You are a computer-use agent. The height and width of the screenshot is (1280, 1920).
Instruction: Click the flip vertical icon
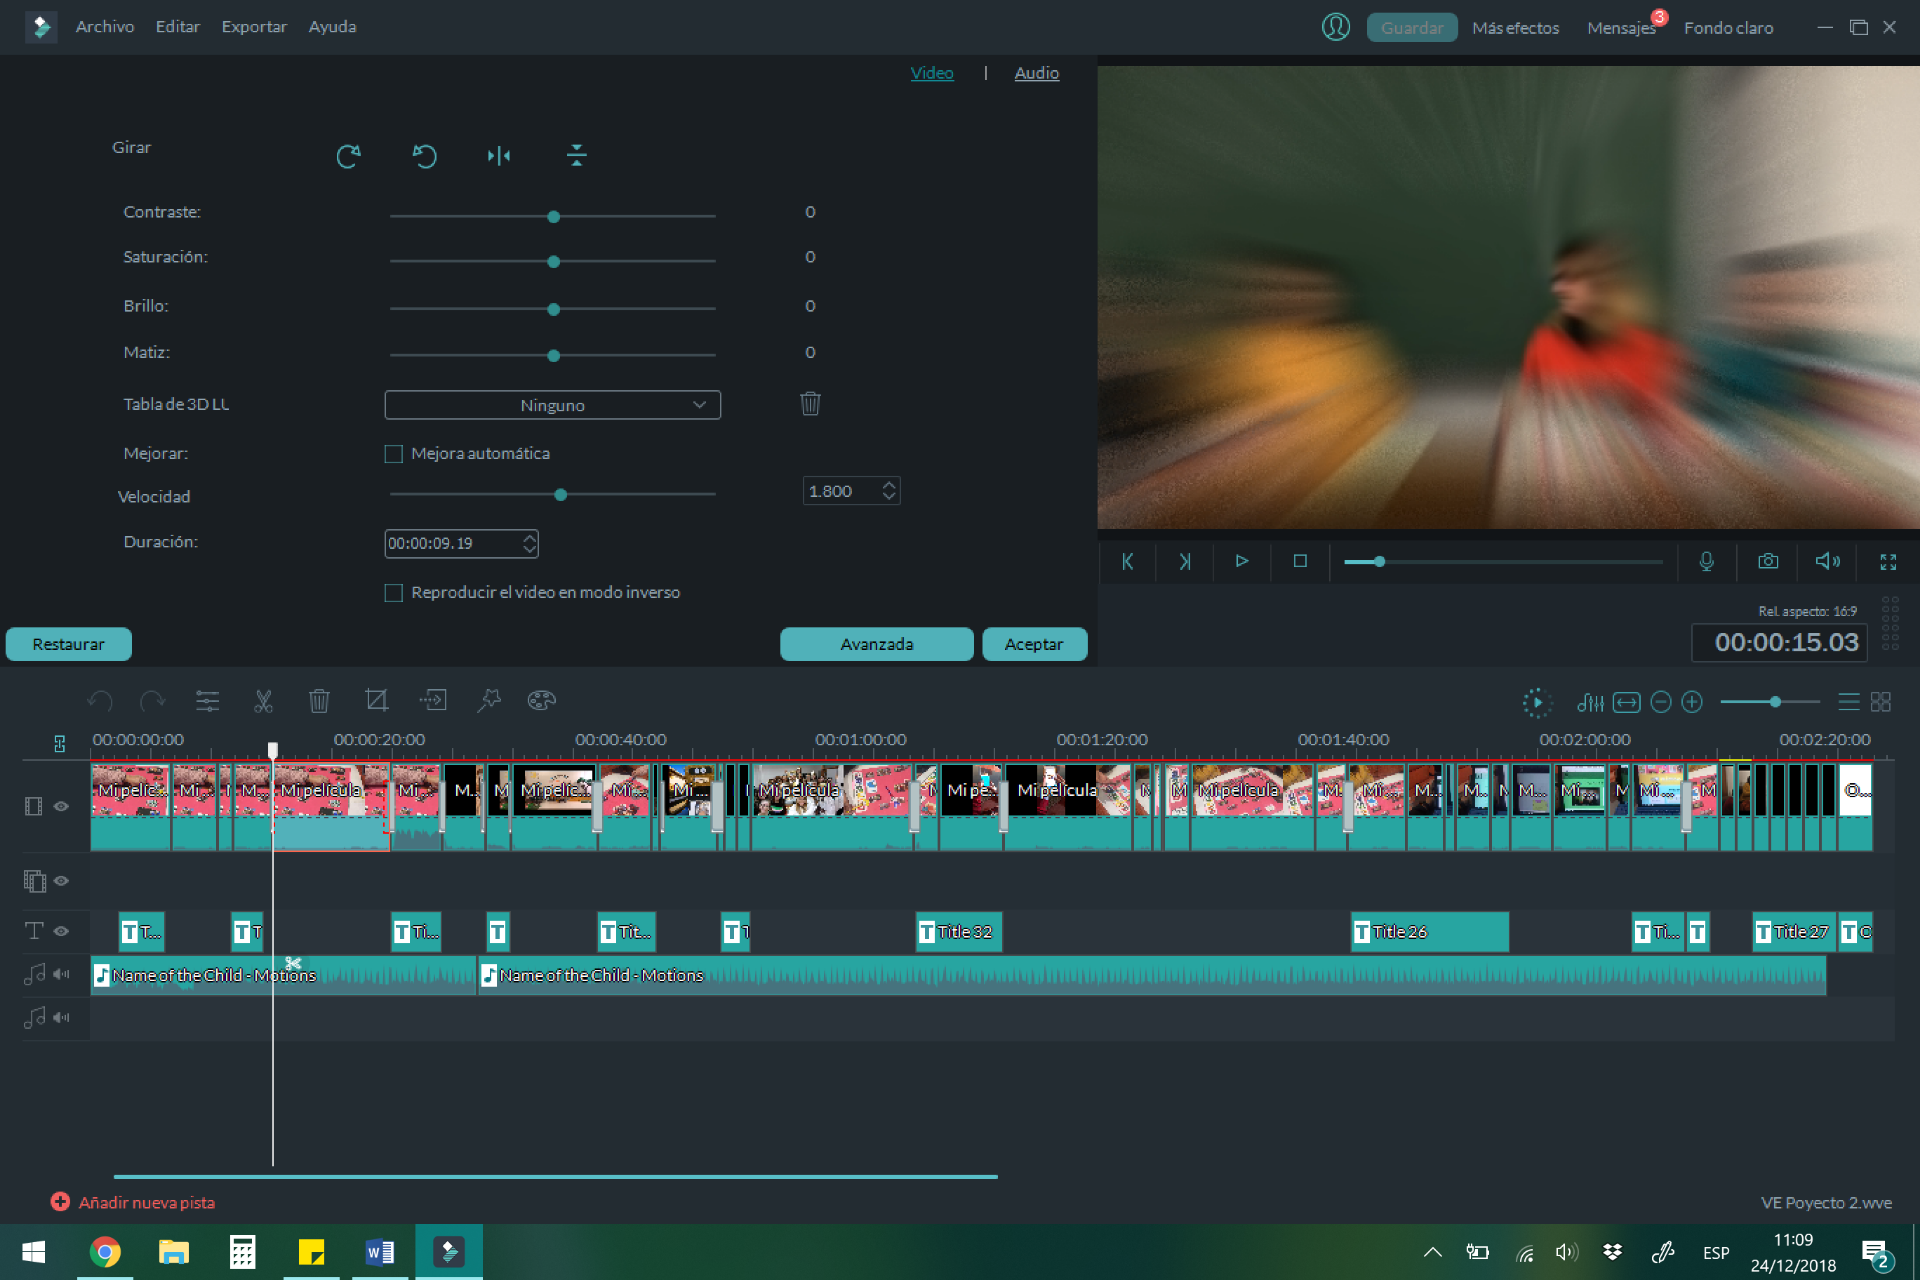coord(576,156)
